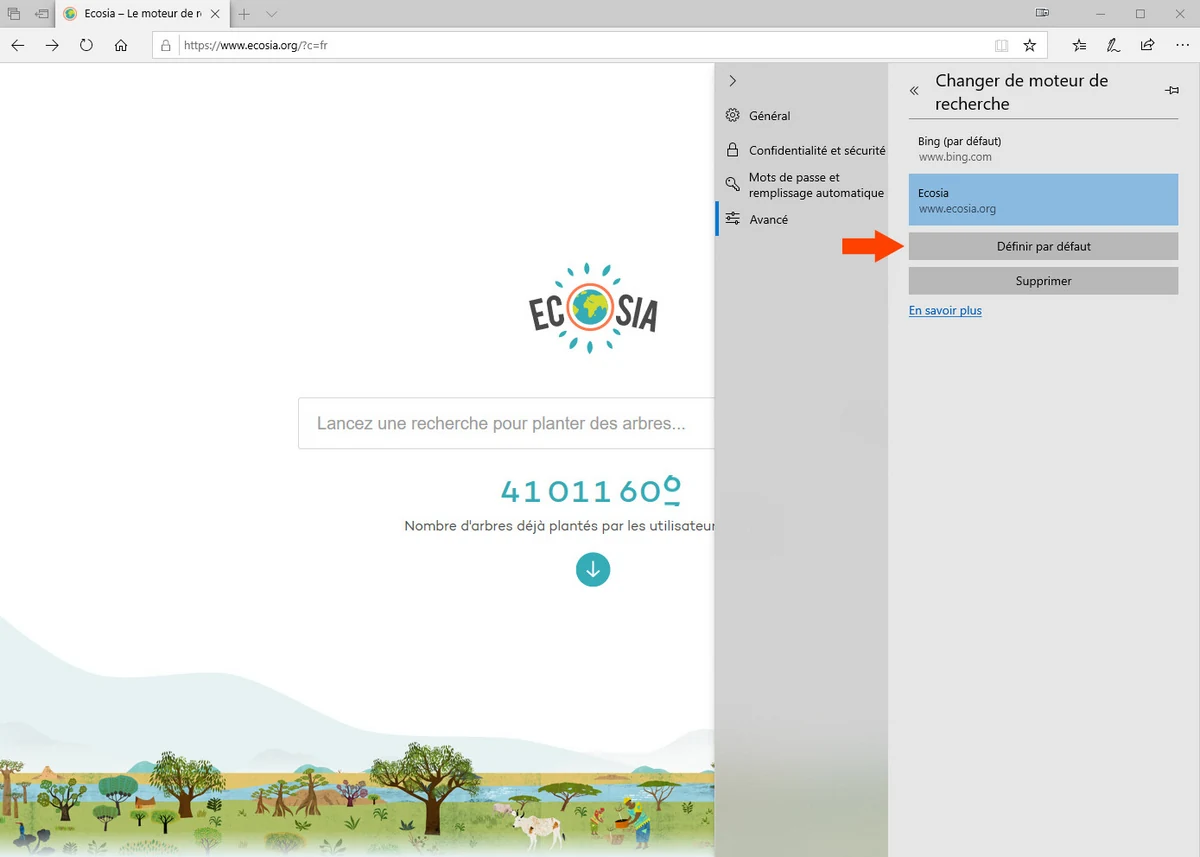The image size is (1200, 857).
Task: Refresh the Ecosia page
Action: click(86, 45)
